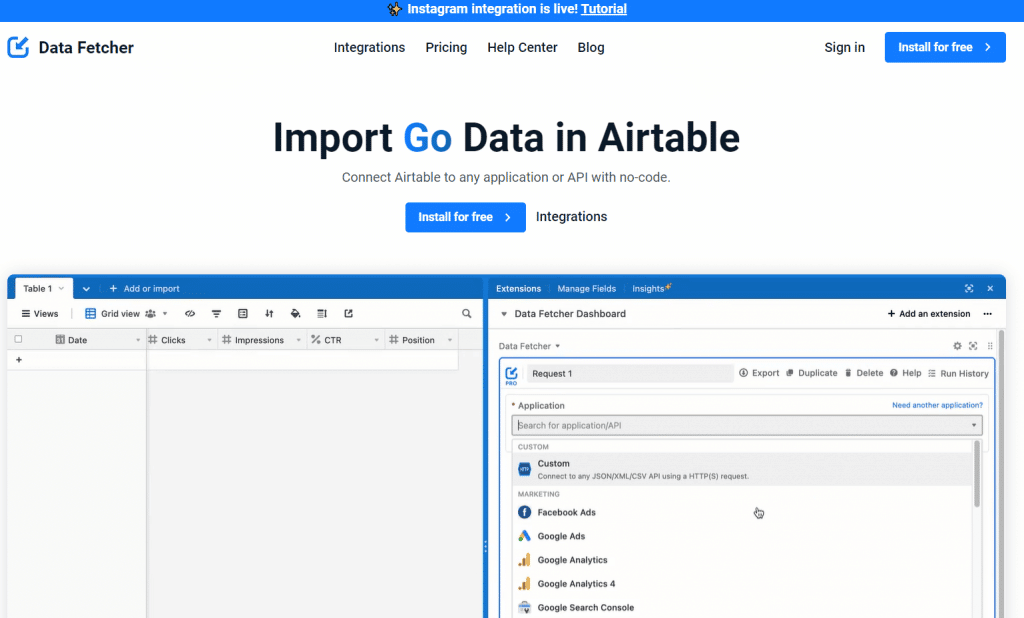Click Sign in
Image resolution: width=1024 pixels, height=618 pixels.
pos(844,48)
